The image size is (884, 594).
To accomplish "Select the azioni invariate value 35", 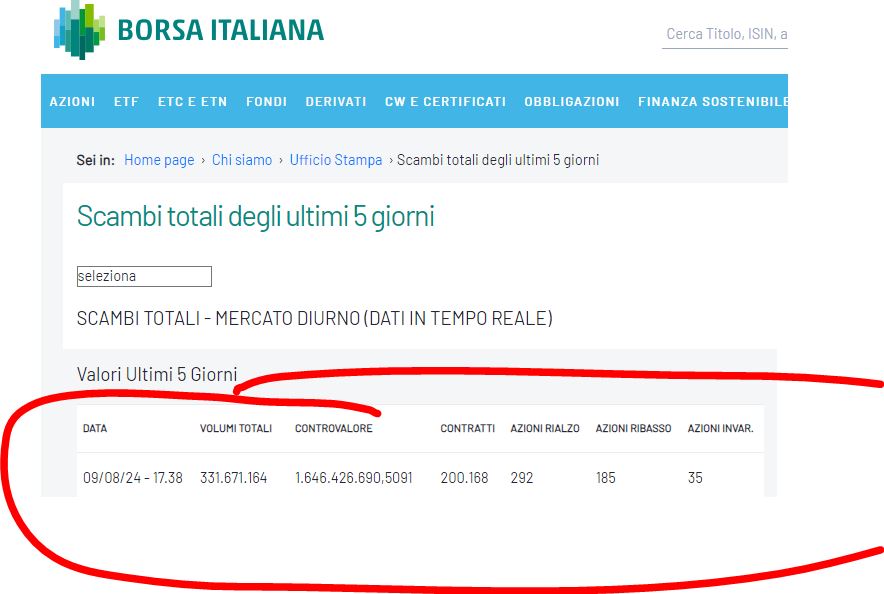I will pyautogui.click(x=695, y=478).
